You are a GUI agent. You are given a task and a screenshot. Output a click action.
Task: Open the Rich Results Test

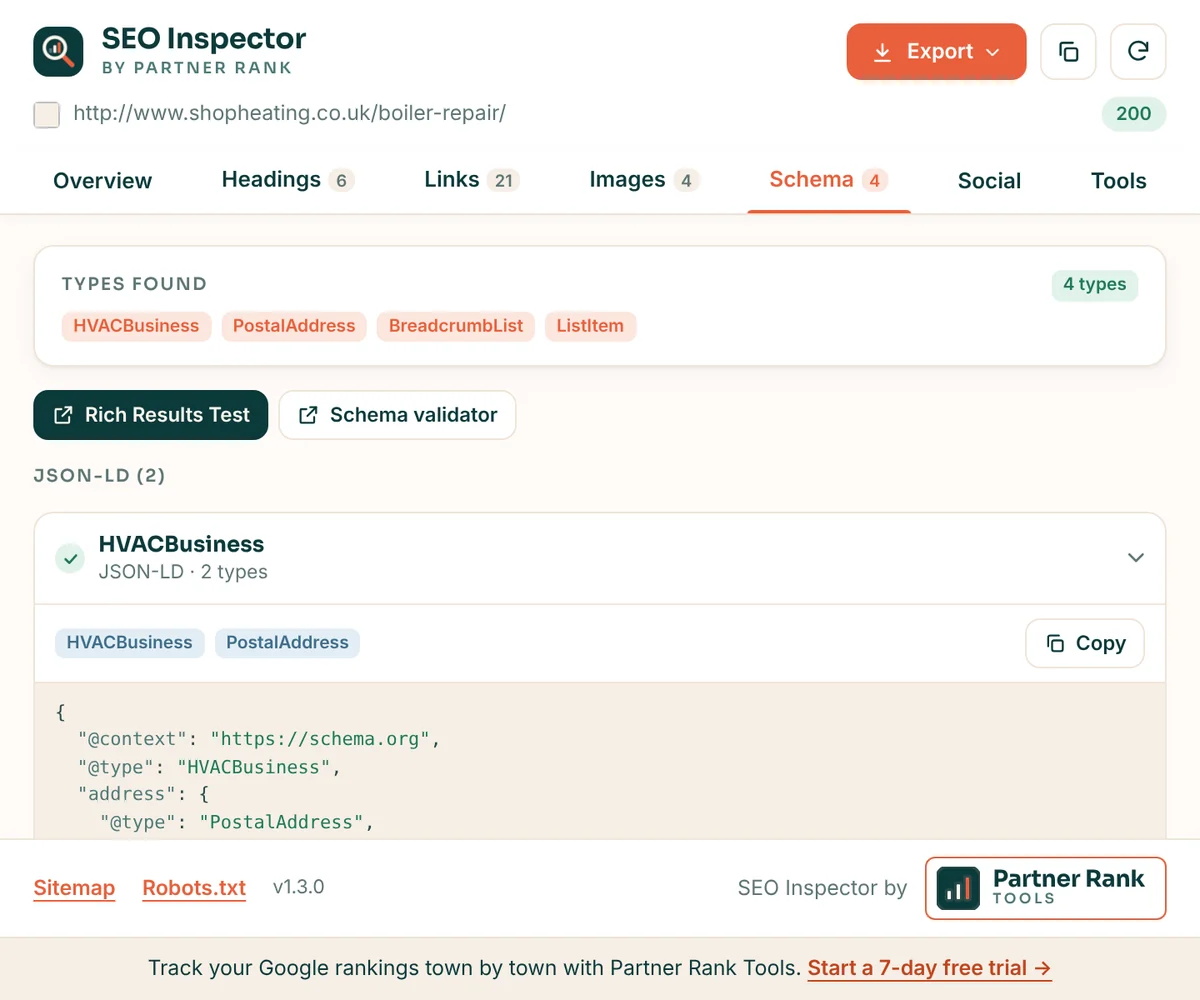coord(151,415)
